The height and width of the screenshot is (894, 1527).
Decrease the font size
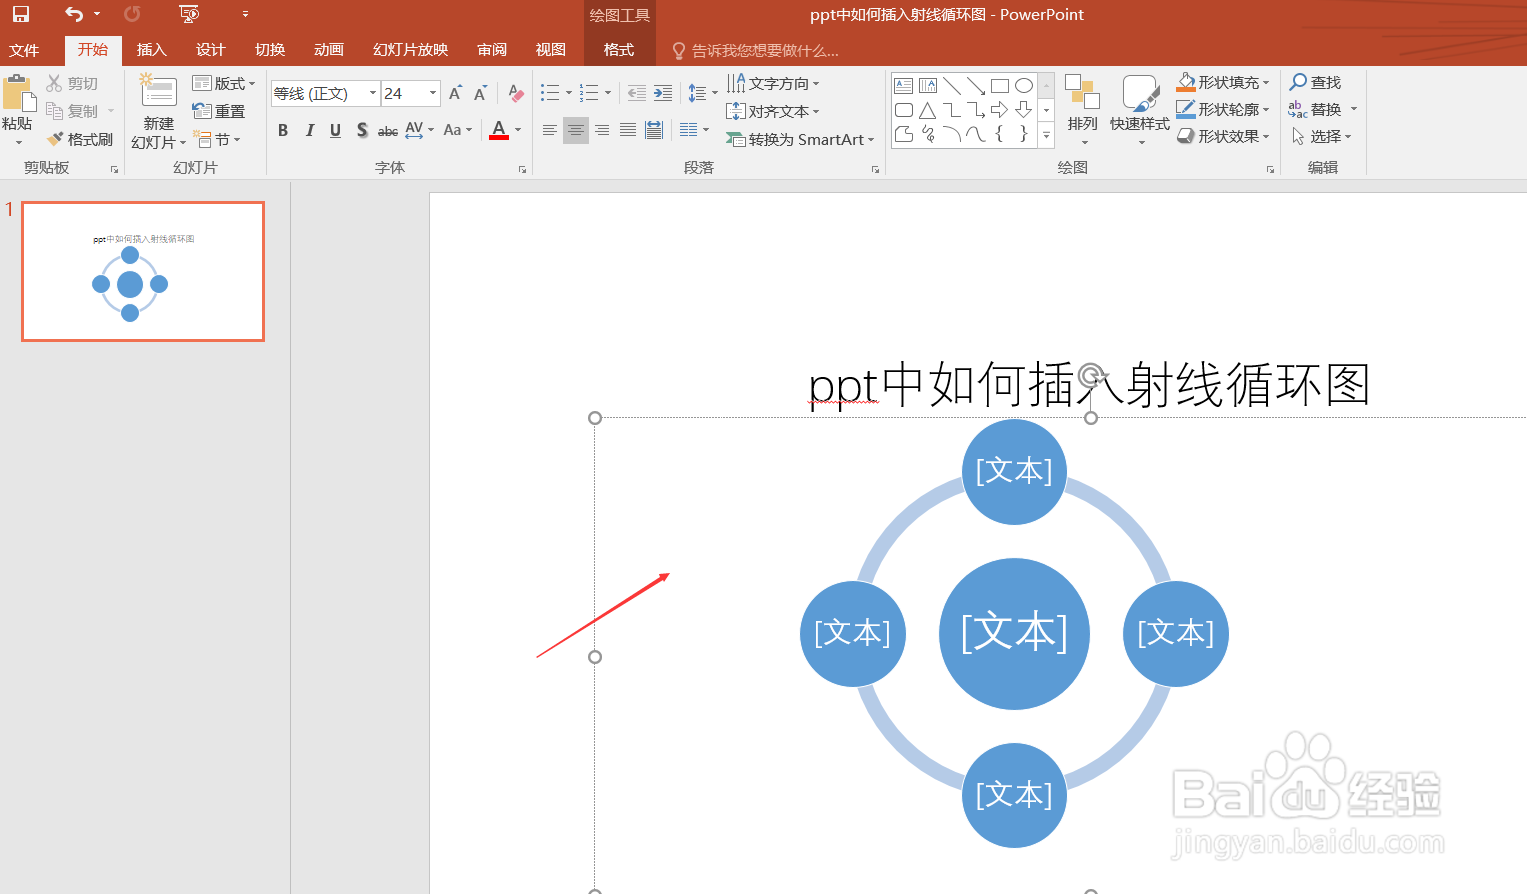pyautogui.click(x=480, y=93)
